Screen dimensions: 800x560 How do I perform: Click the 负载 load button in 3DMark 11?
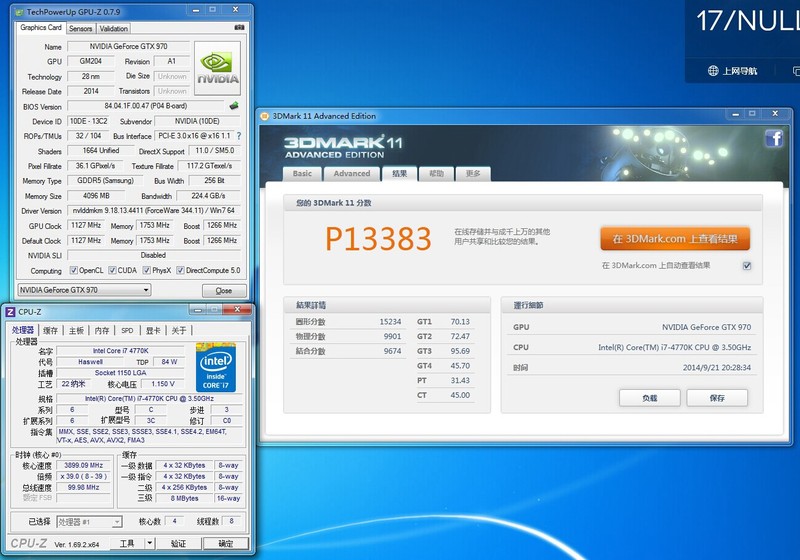point(649,398)
